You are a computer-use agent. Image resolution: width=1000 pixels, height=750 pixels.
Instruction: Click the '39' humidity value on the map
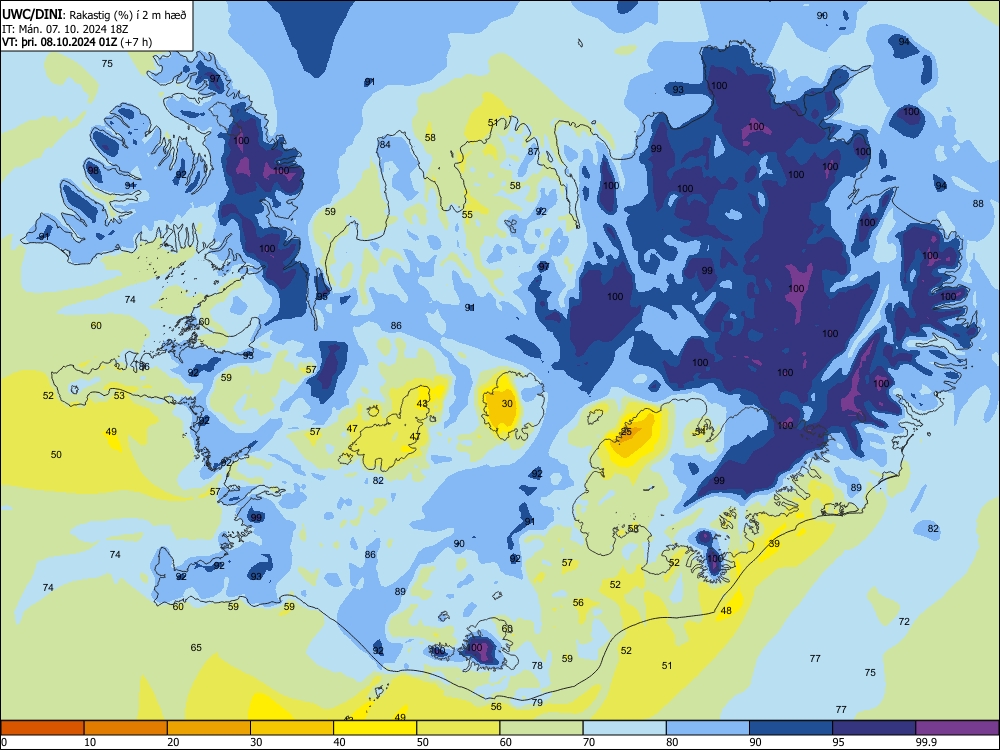click(774, 543)
